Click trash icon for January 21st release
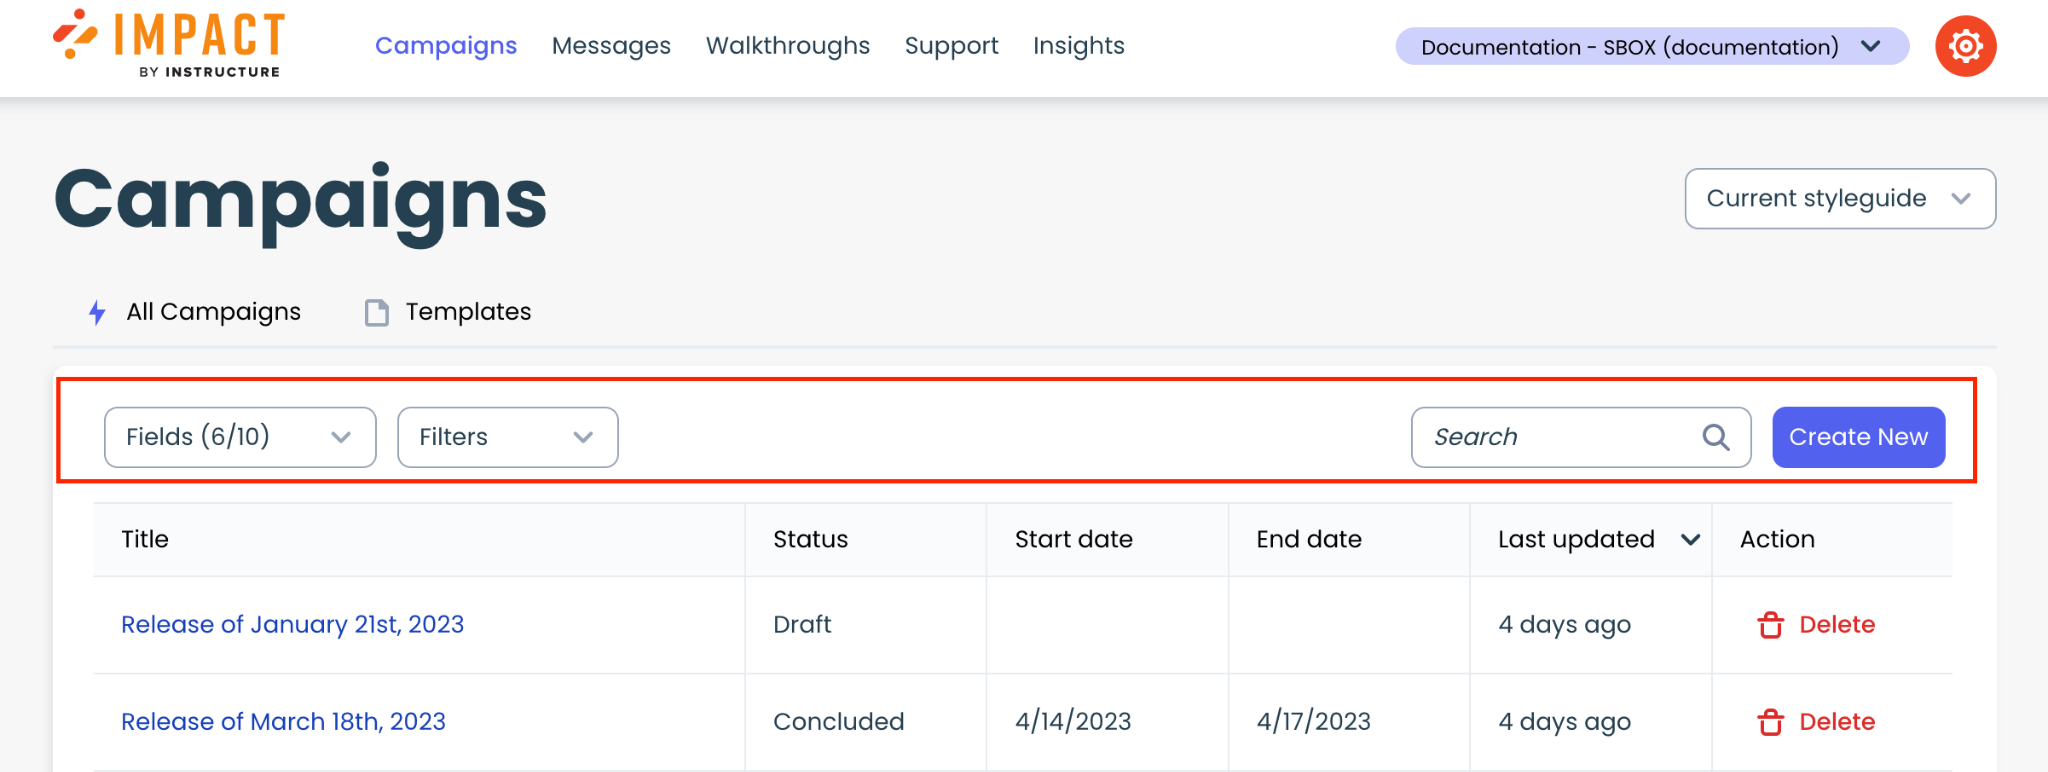Image resolution: width=2048 pixels, height=772 pixels. (1770, 625)
